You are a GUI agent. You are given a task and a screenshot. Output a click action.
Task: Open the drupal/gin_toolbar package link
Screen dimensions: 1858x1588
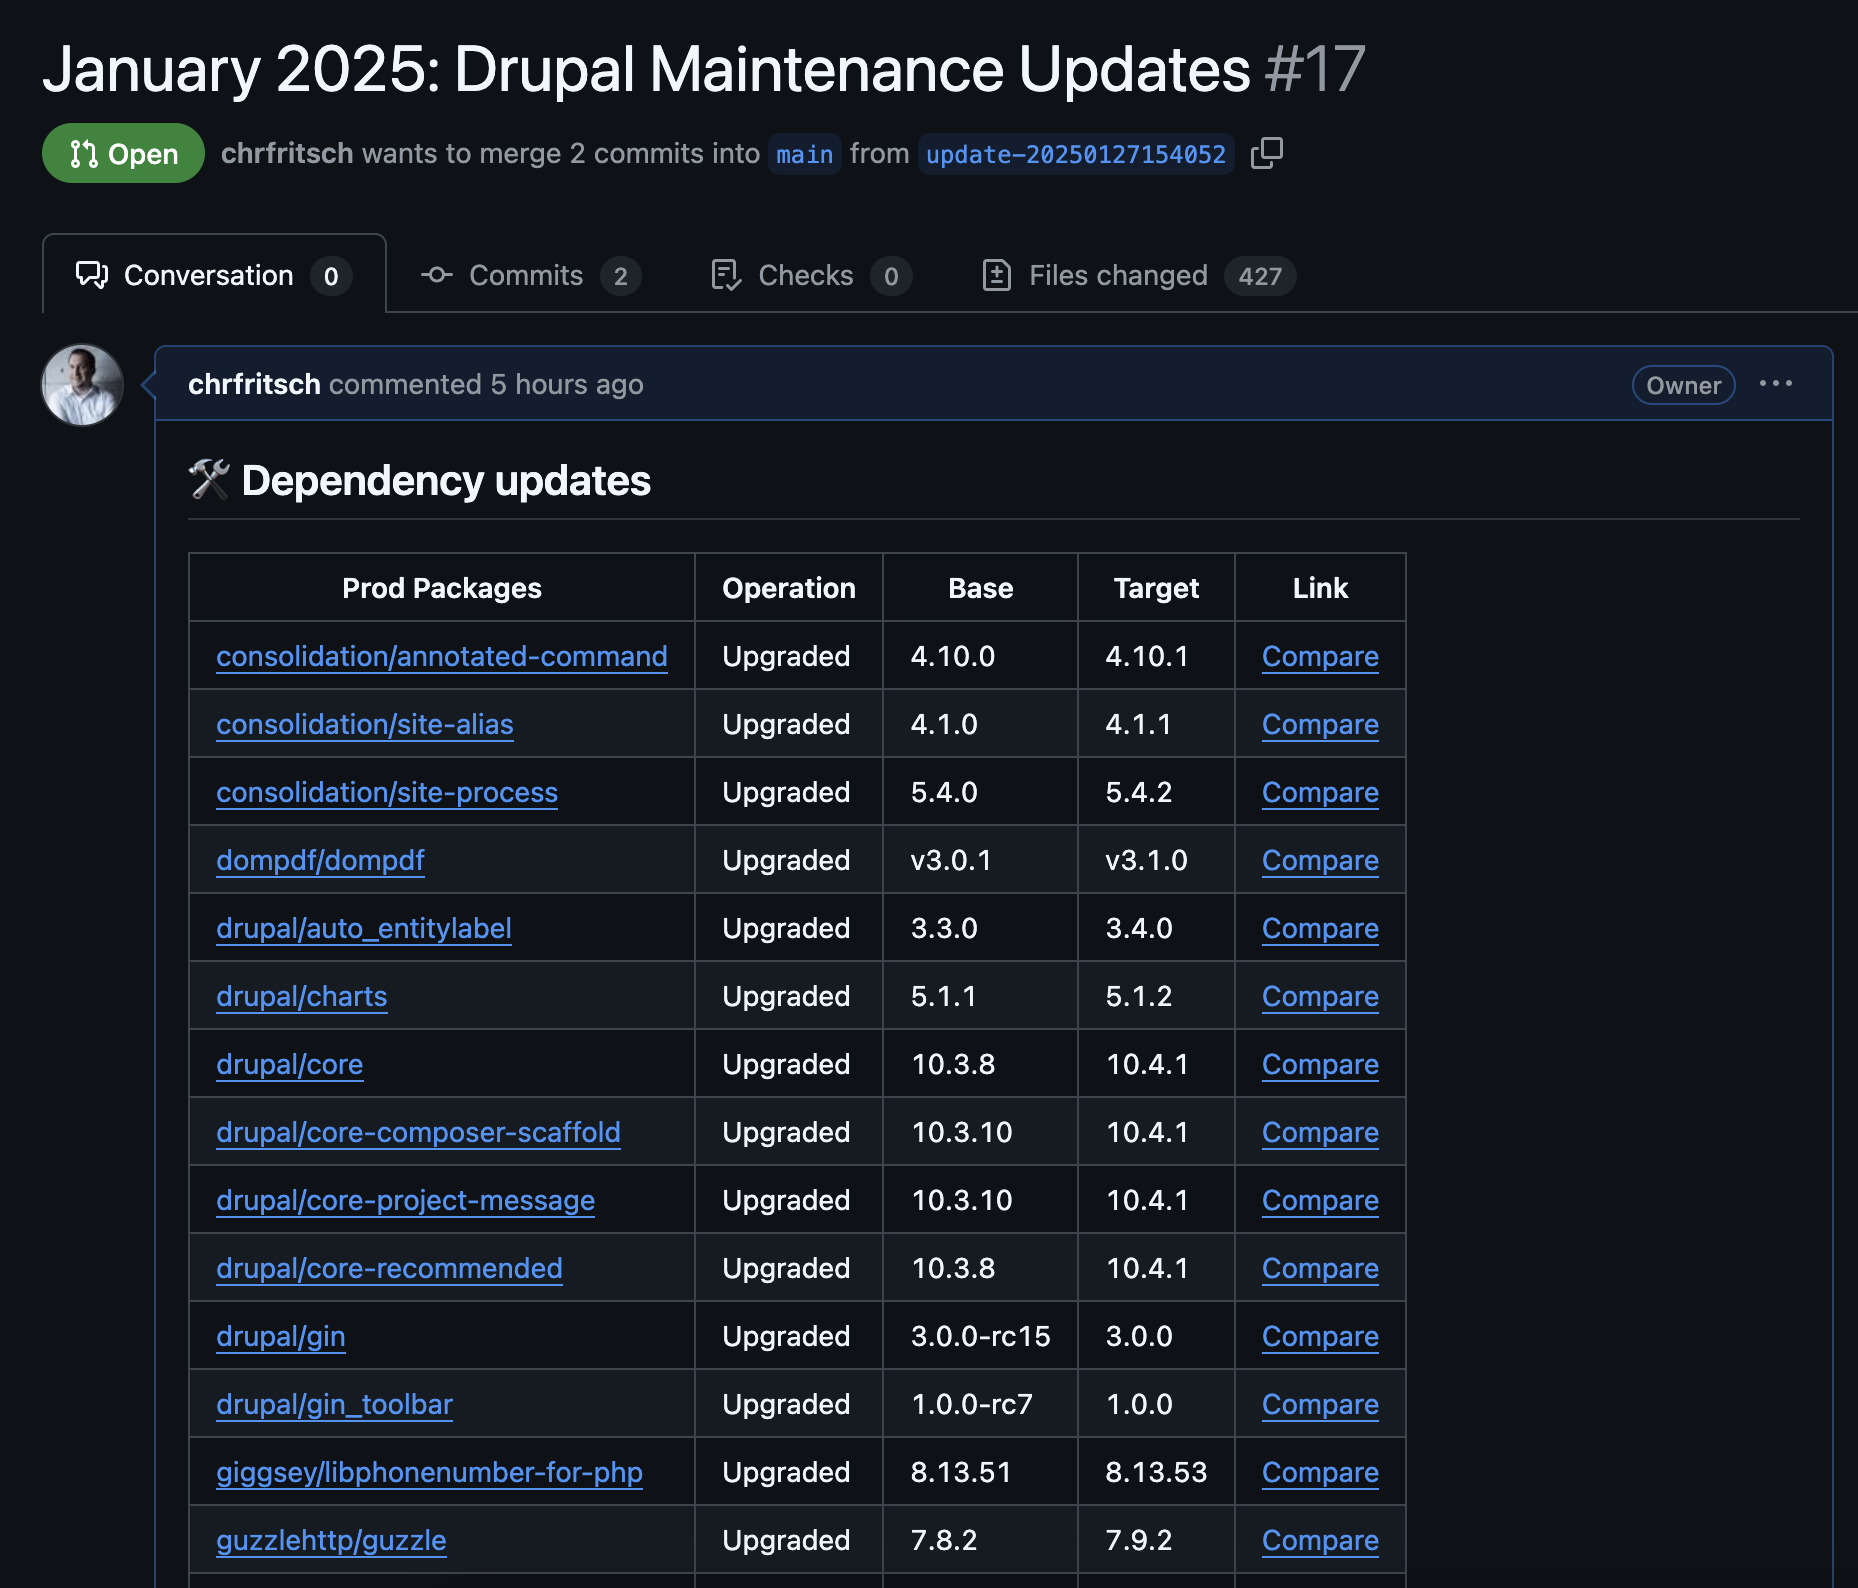334,1404
